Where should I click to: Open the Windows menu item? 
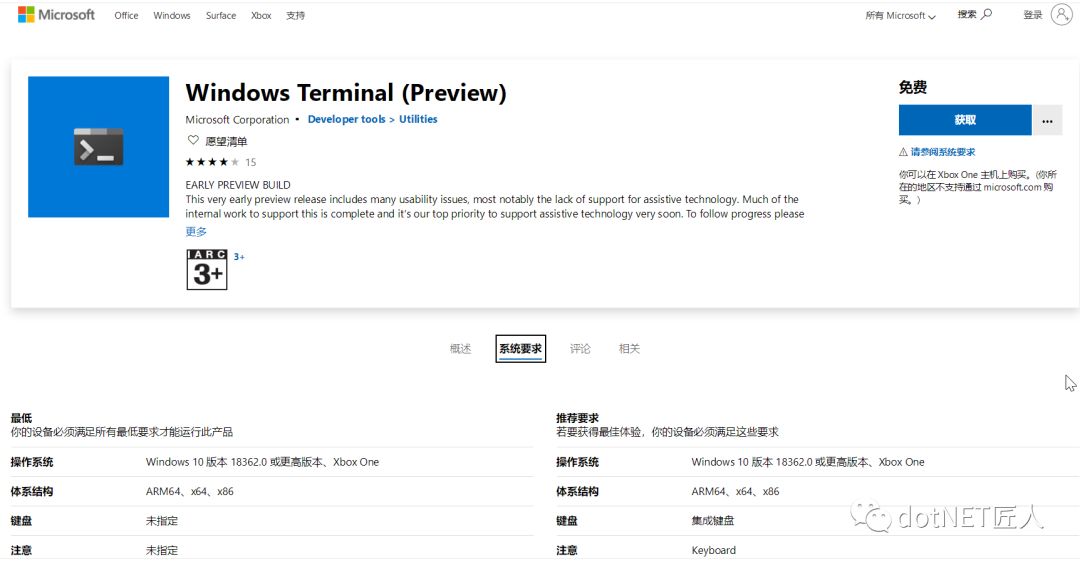click(x=172, y=15)
